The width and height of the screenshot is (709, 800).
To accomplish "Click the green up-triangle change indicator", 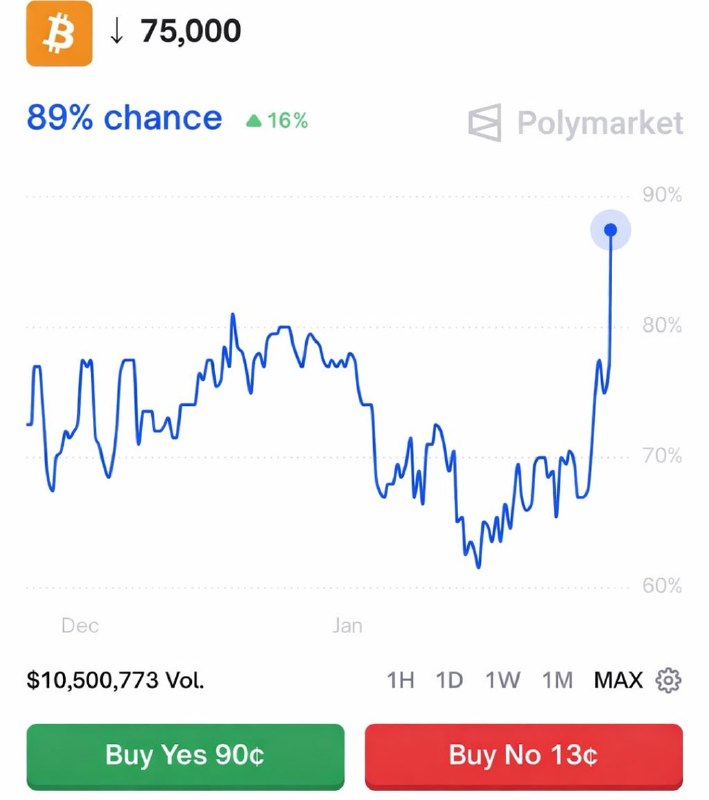I will (253, 120).
